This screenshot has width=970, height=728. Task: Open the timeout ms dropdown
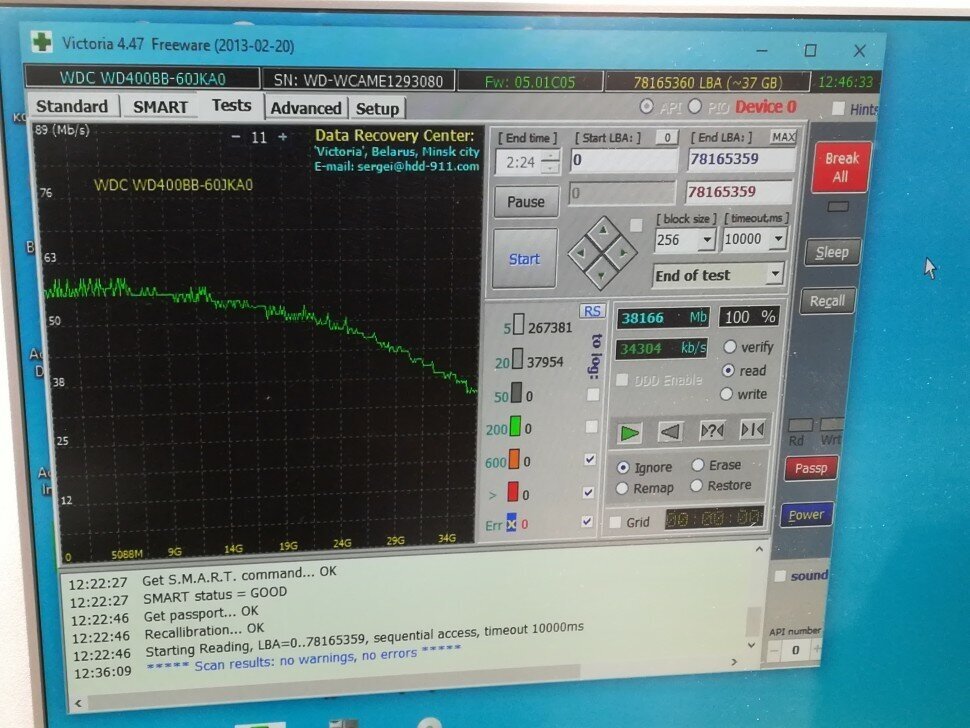[778, 238]
